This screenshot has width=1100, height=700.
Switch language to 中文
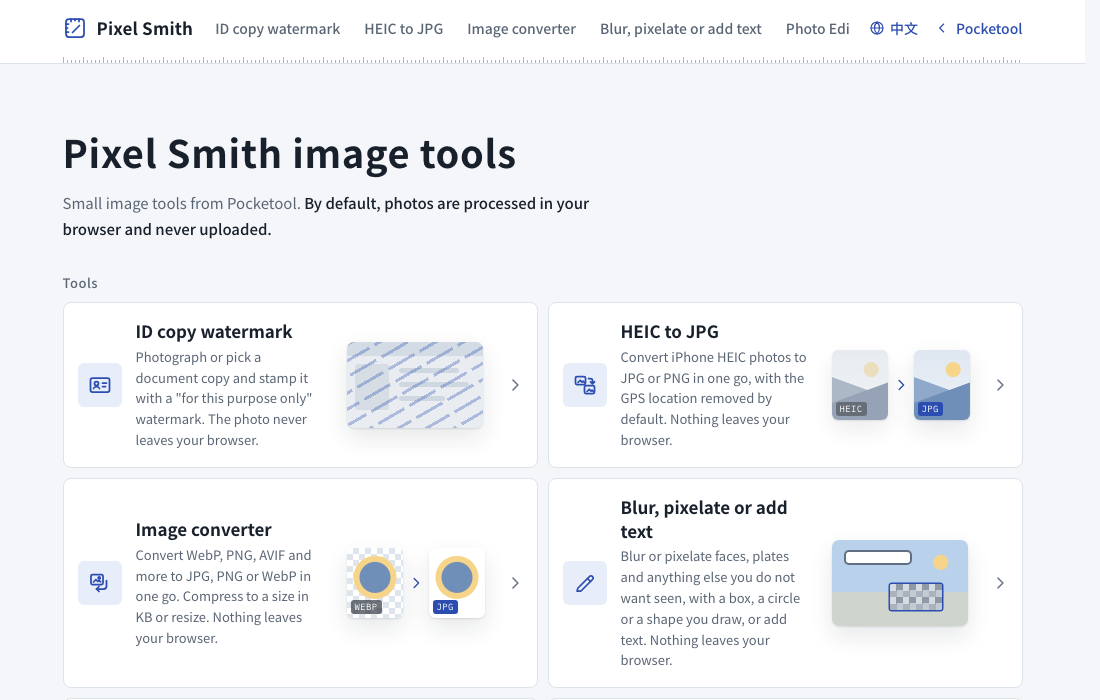coord(904,29)
